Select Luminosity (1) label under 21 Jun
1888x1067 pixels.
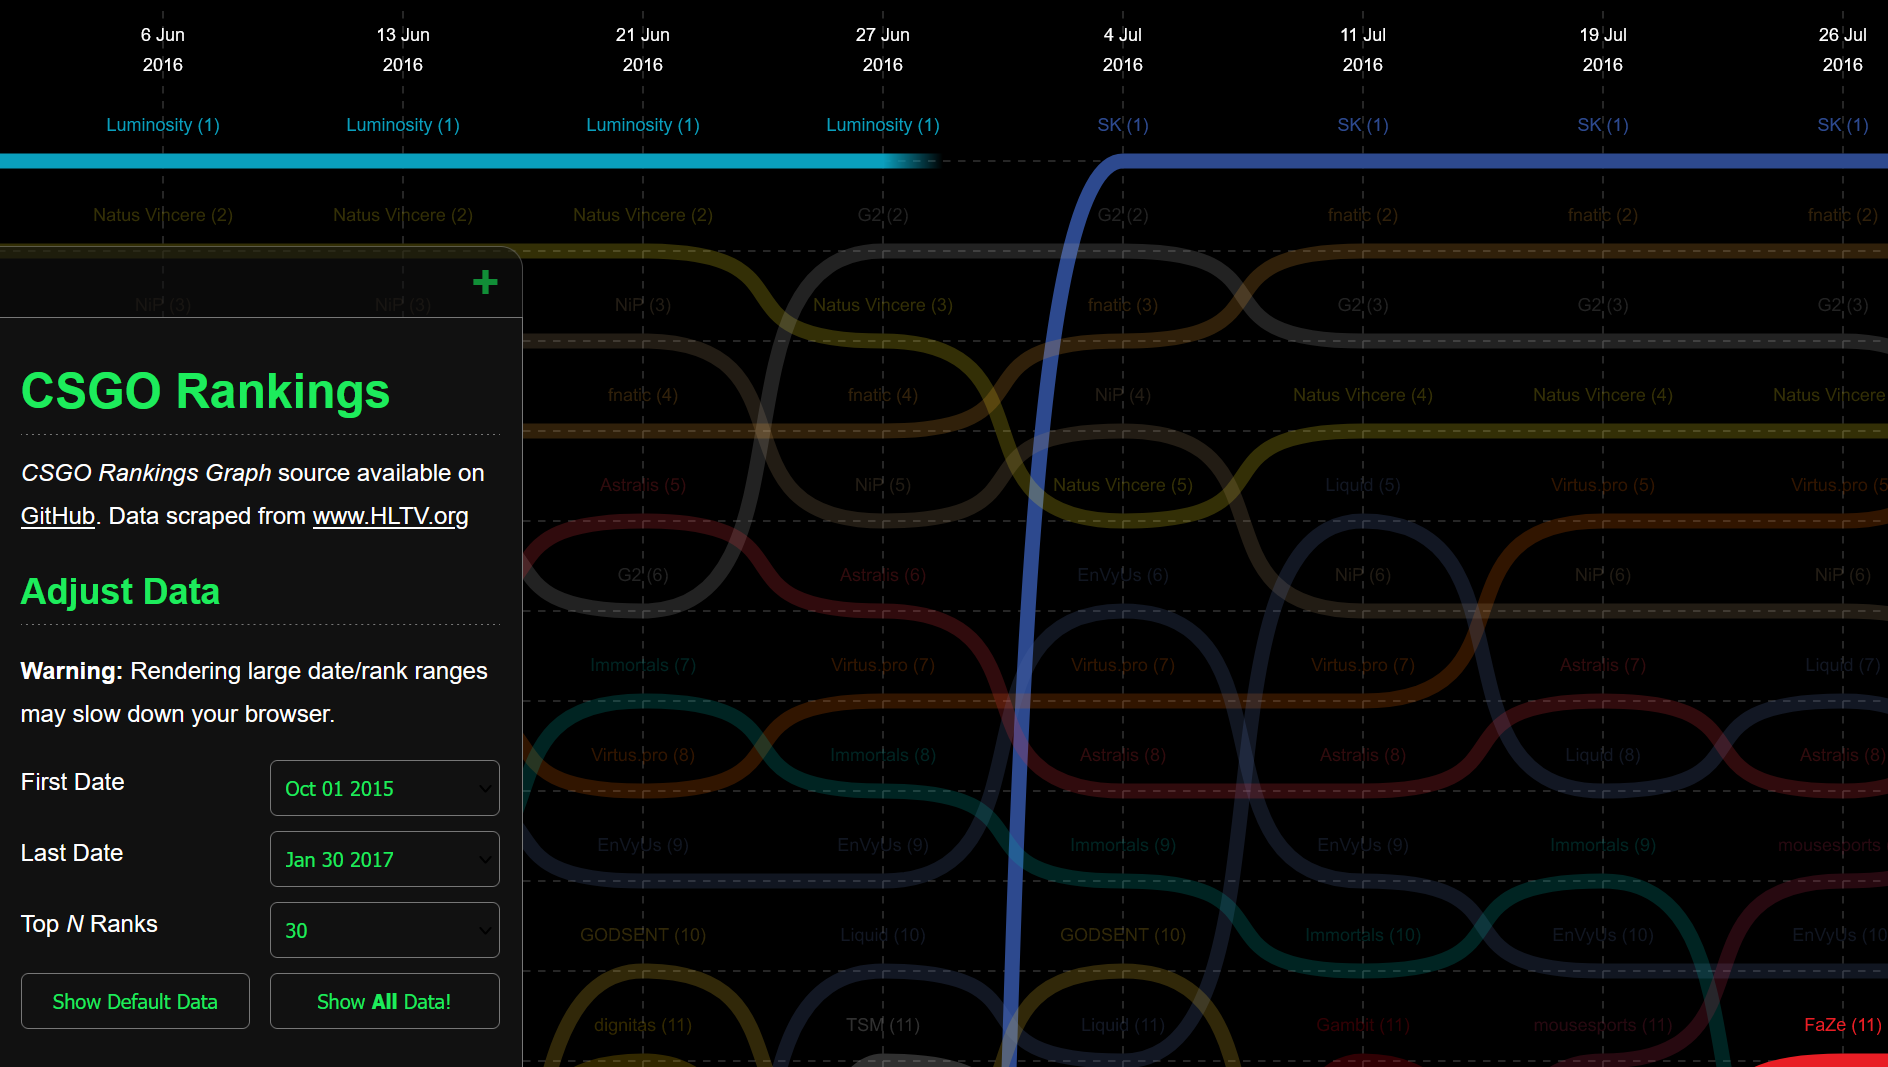643,125
